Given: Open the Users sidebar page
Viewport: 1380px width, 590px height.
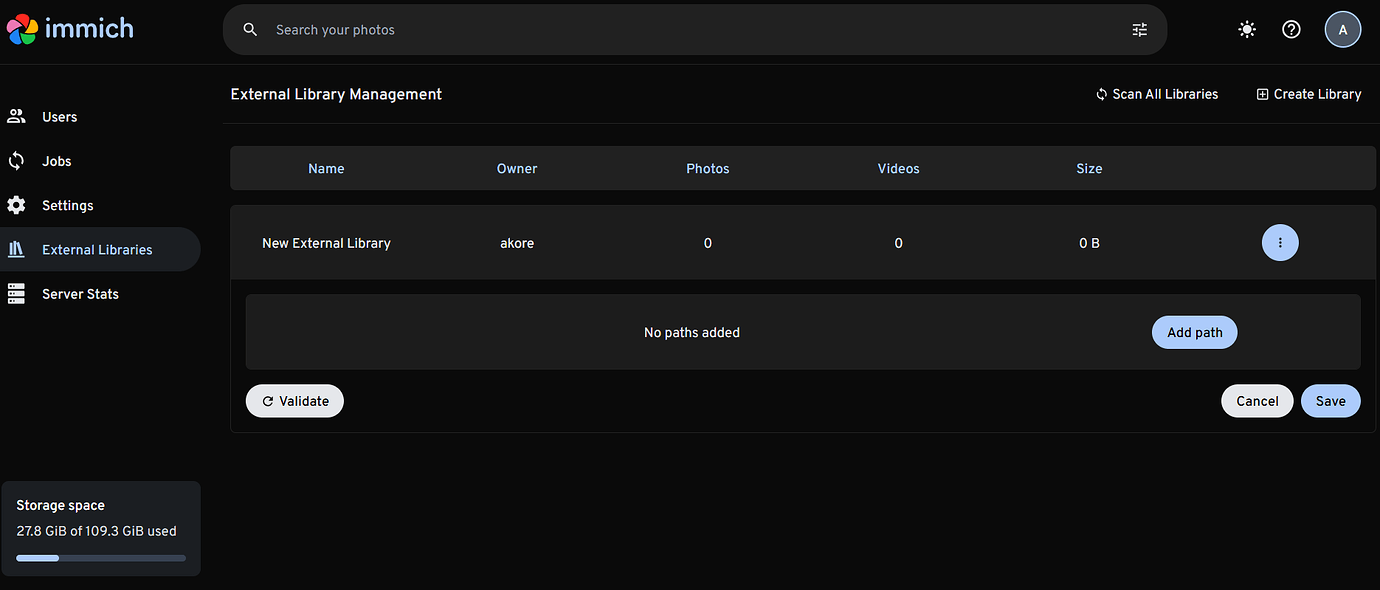Looking at the screenshot, I should [58, 117].
